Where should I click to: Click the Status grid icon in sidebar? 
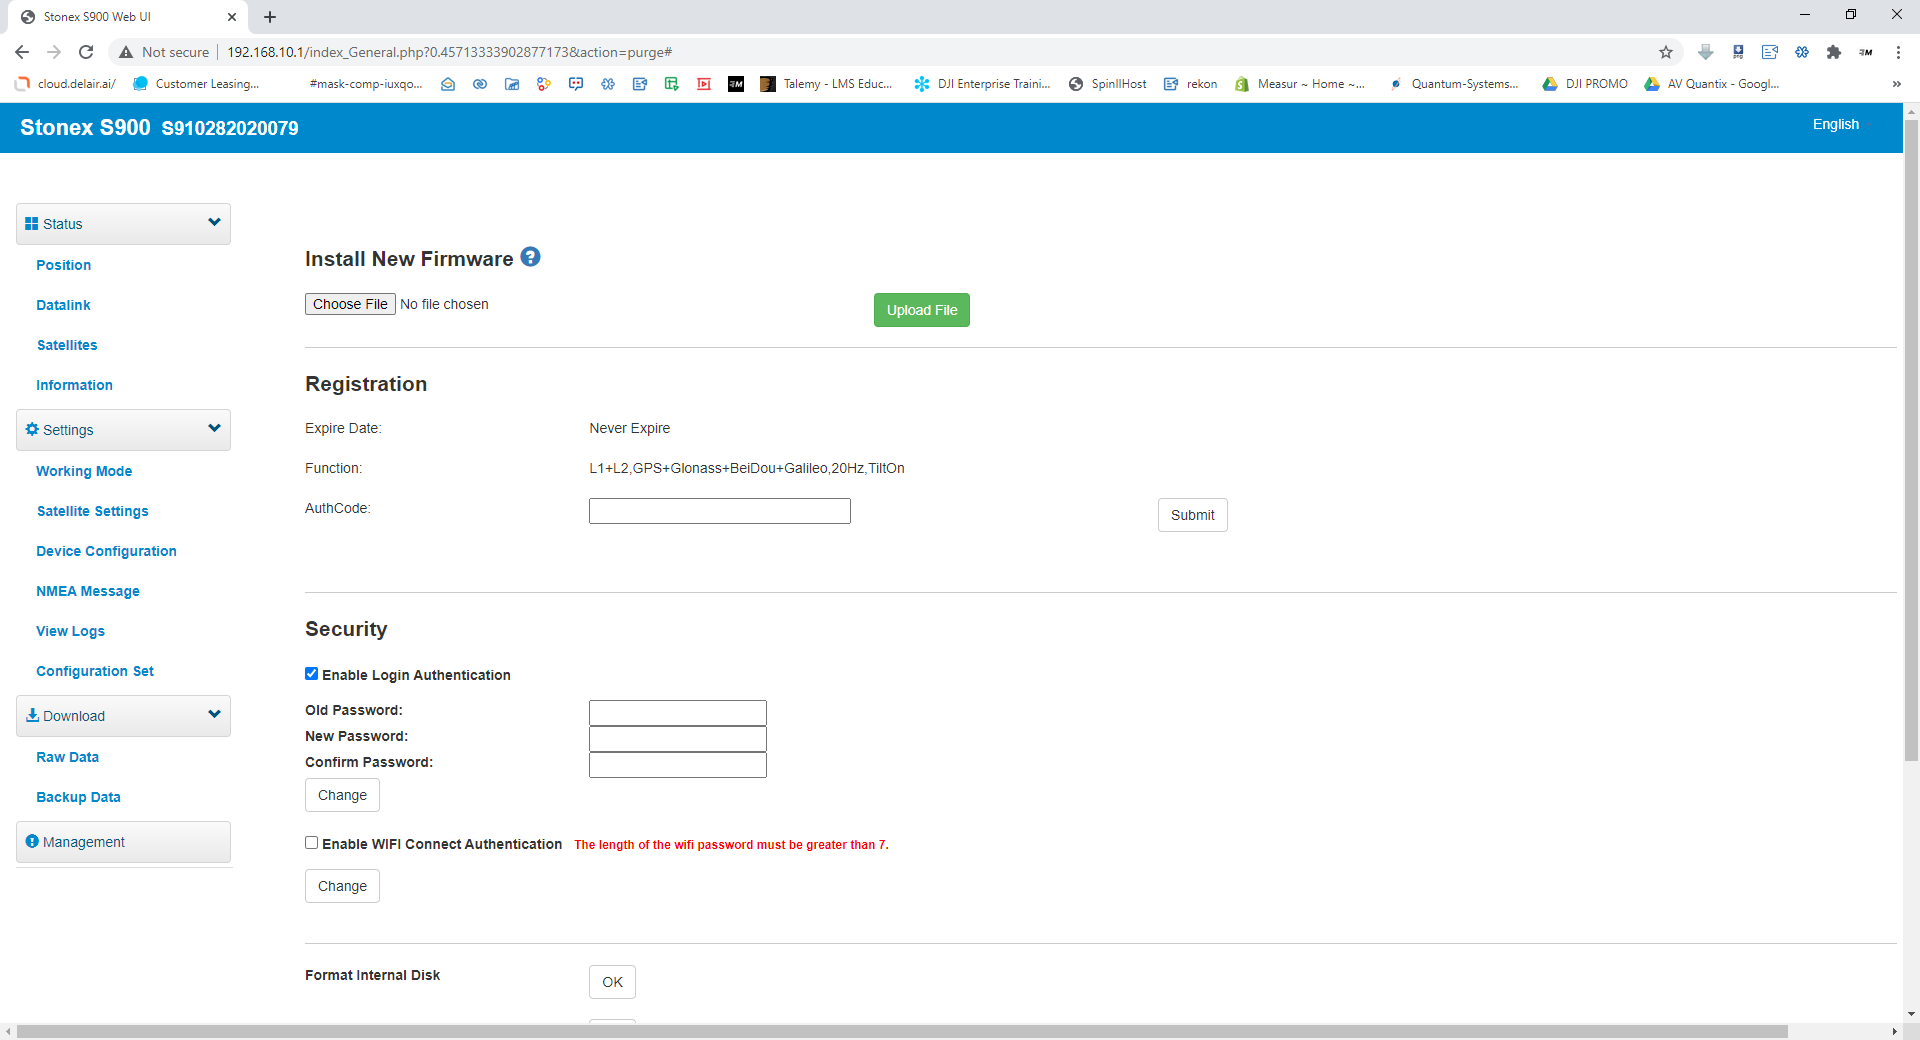coord(32,224)
